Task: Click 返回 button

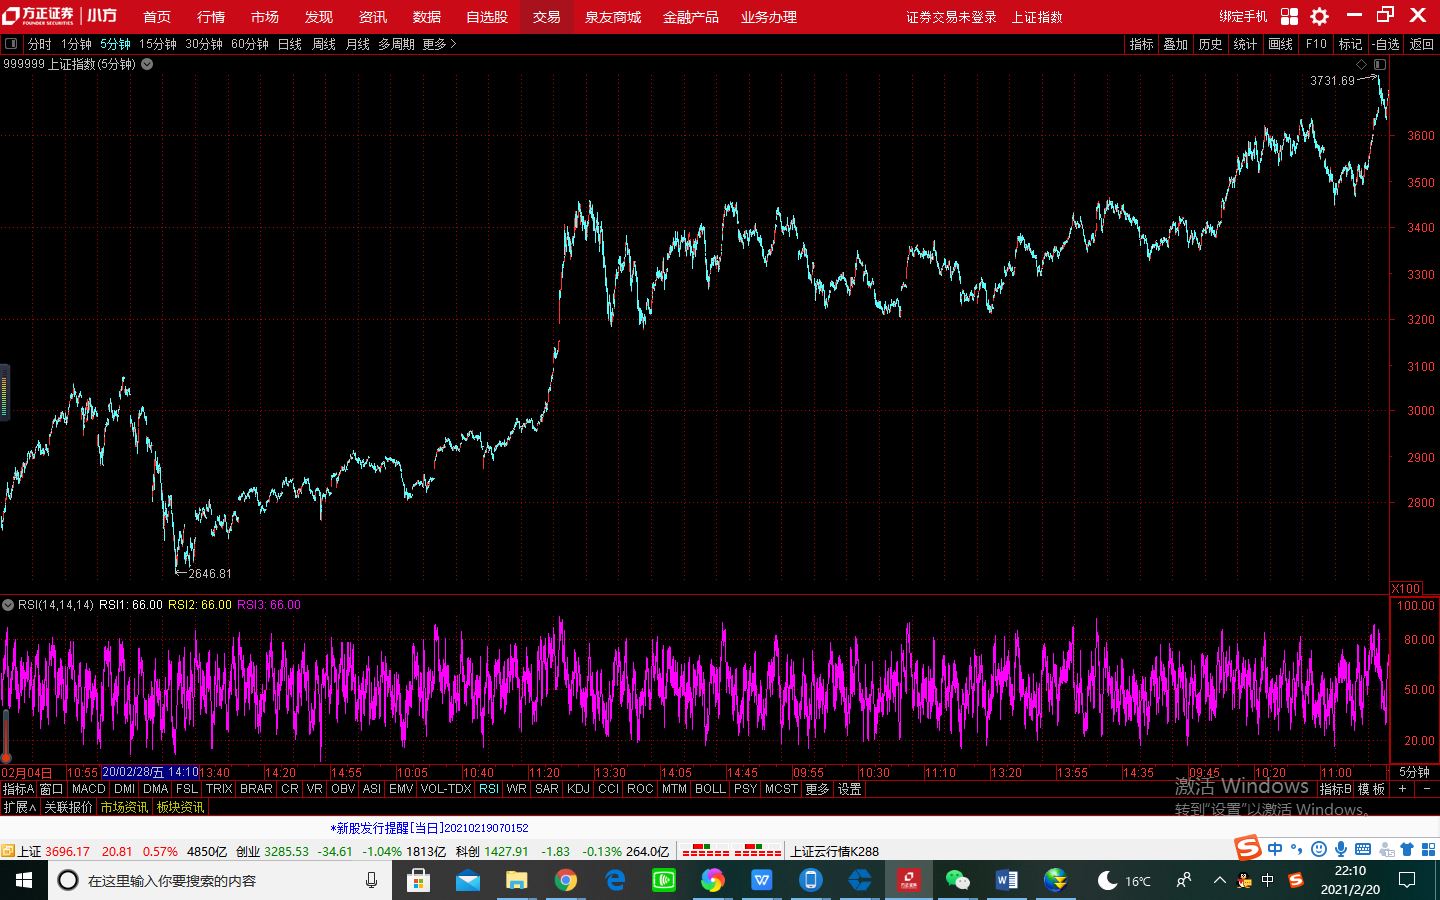Action: [1422, 44]
